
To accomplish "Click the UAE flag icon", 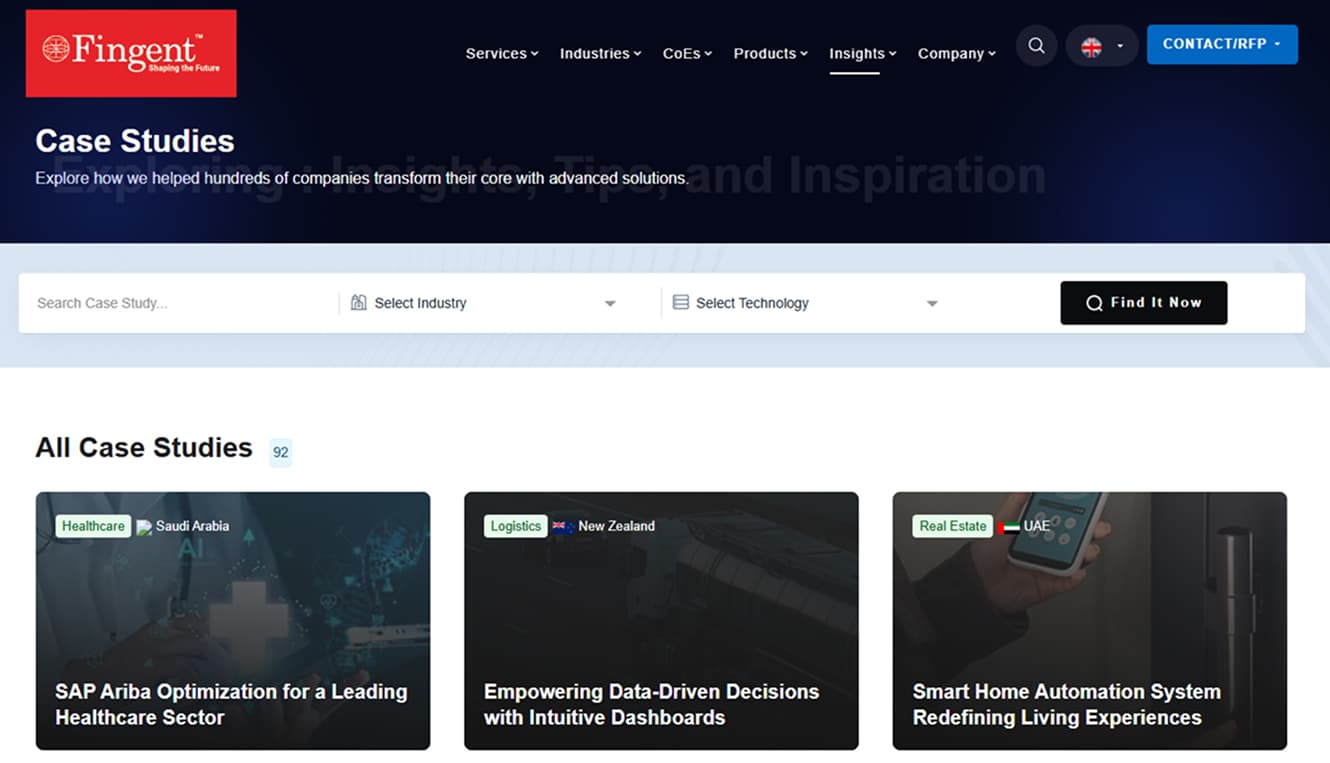I will click(x=1009, y=527).
